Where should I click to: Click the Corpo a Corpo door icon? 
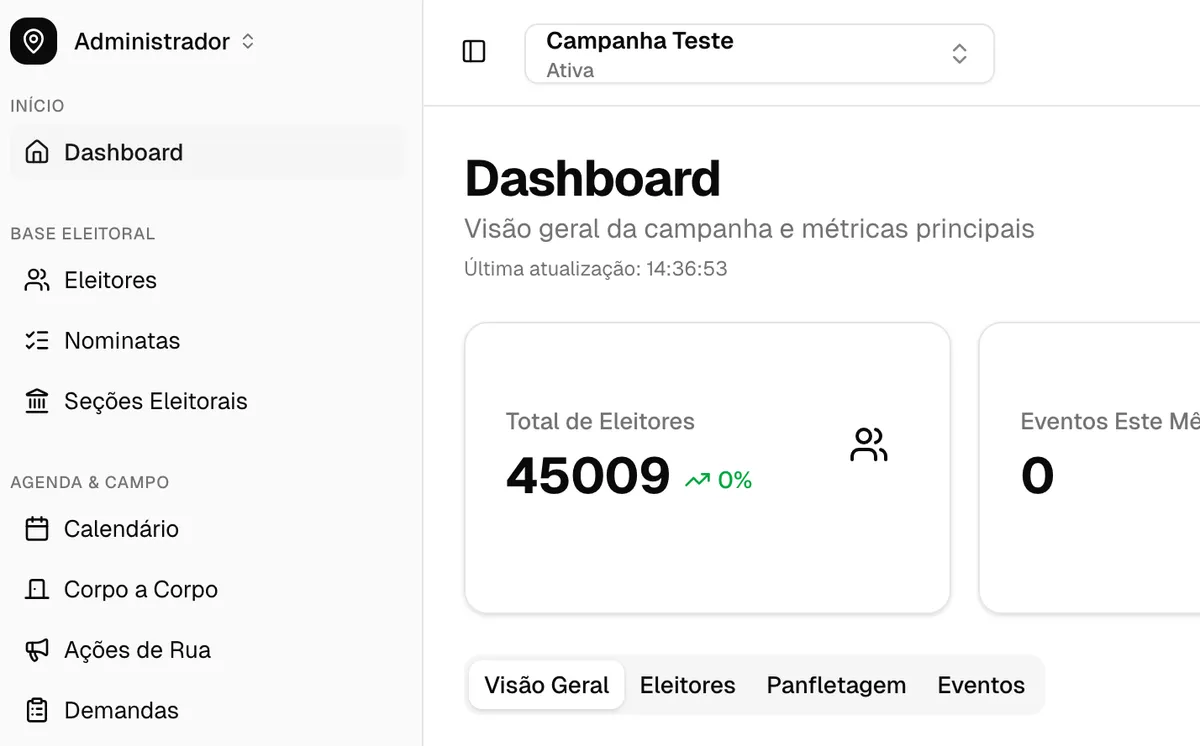click(x=37, y=590)
